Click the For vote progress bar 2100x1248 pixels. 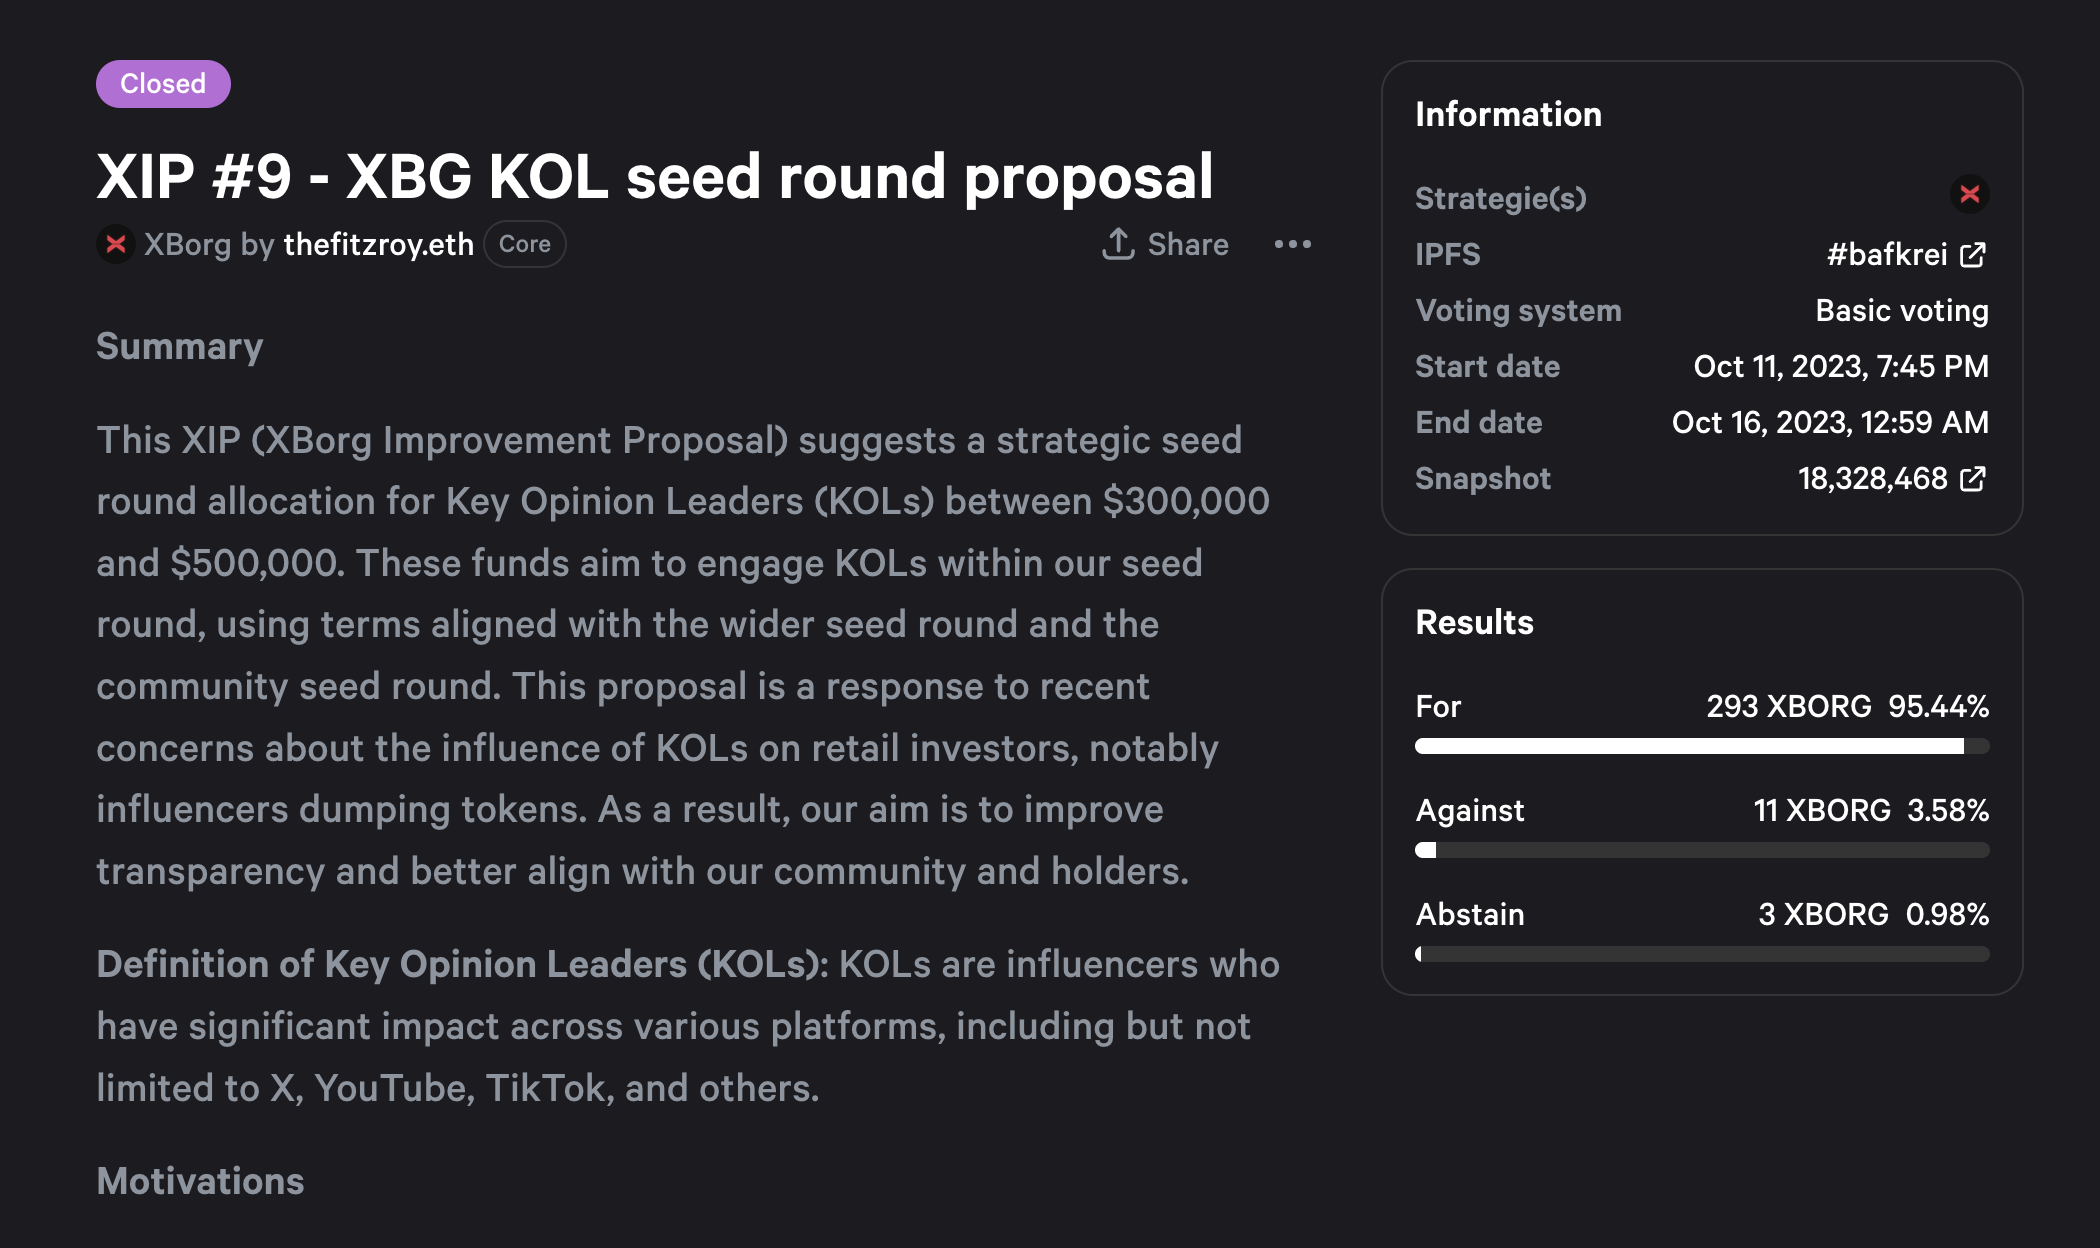[x=1701, y=746]
